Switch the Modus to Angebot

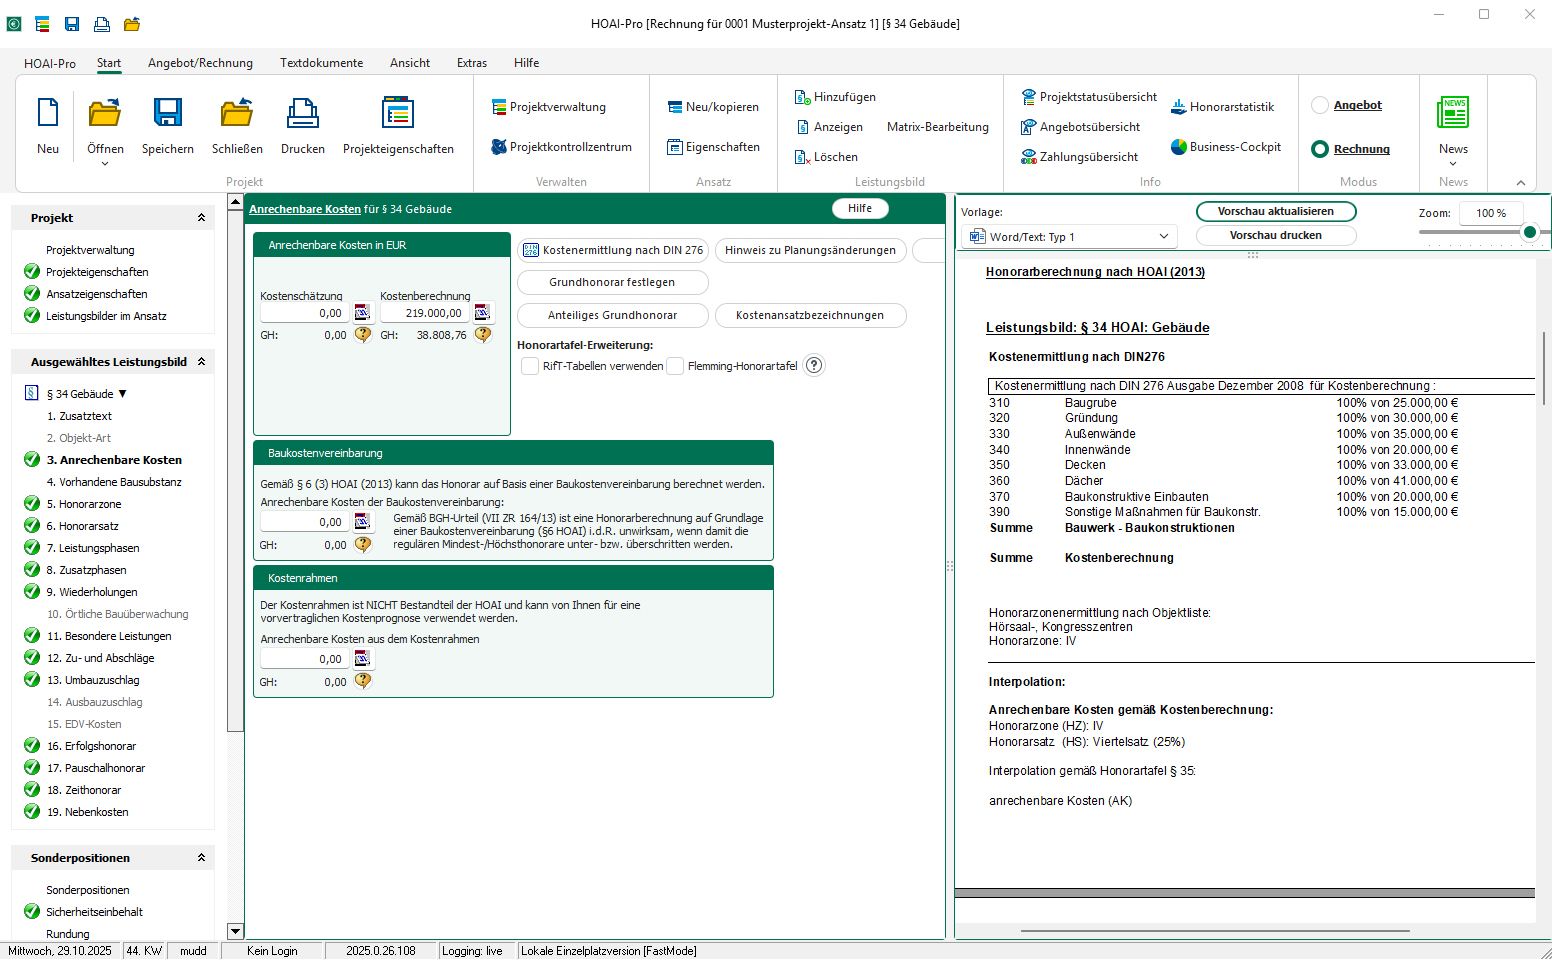click(x=1320, y=105)
